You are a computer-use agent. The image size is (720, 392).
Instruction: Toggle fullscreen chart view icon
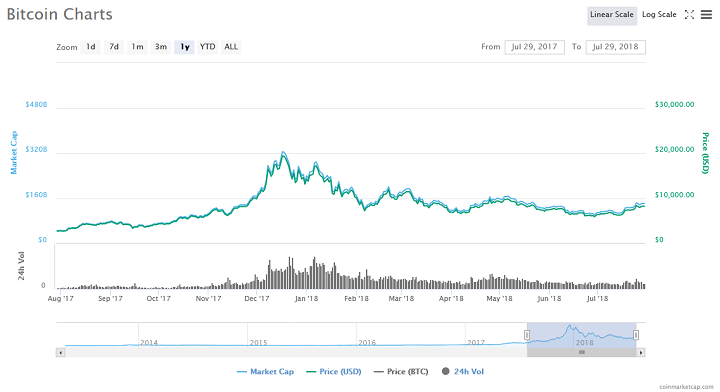coord(689,15)
